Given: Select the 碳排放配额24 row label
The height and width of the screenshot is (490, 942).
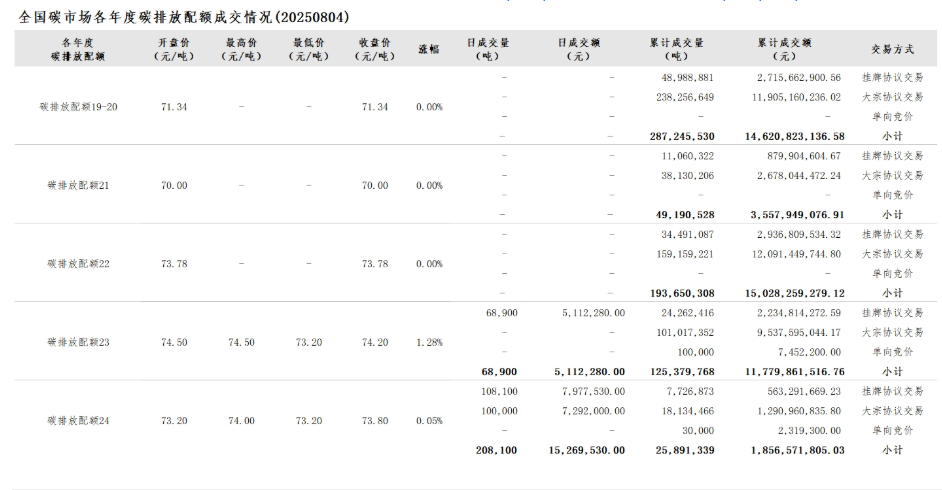Looking at the screenshot, I should pos(78,420).
